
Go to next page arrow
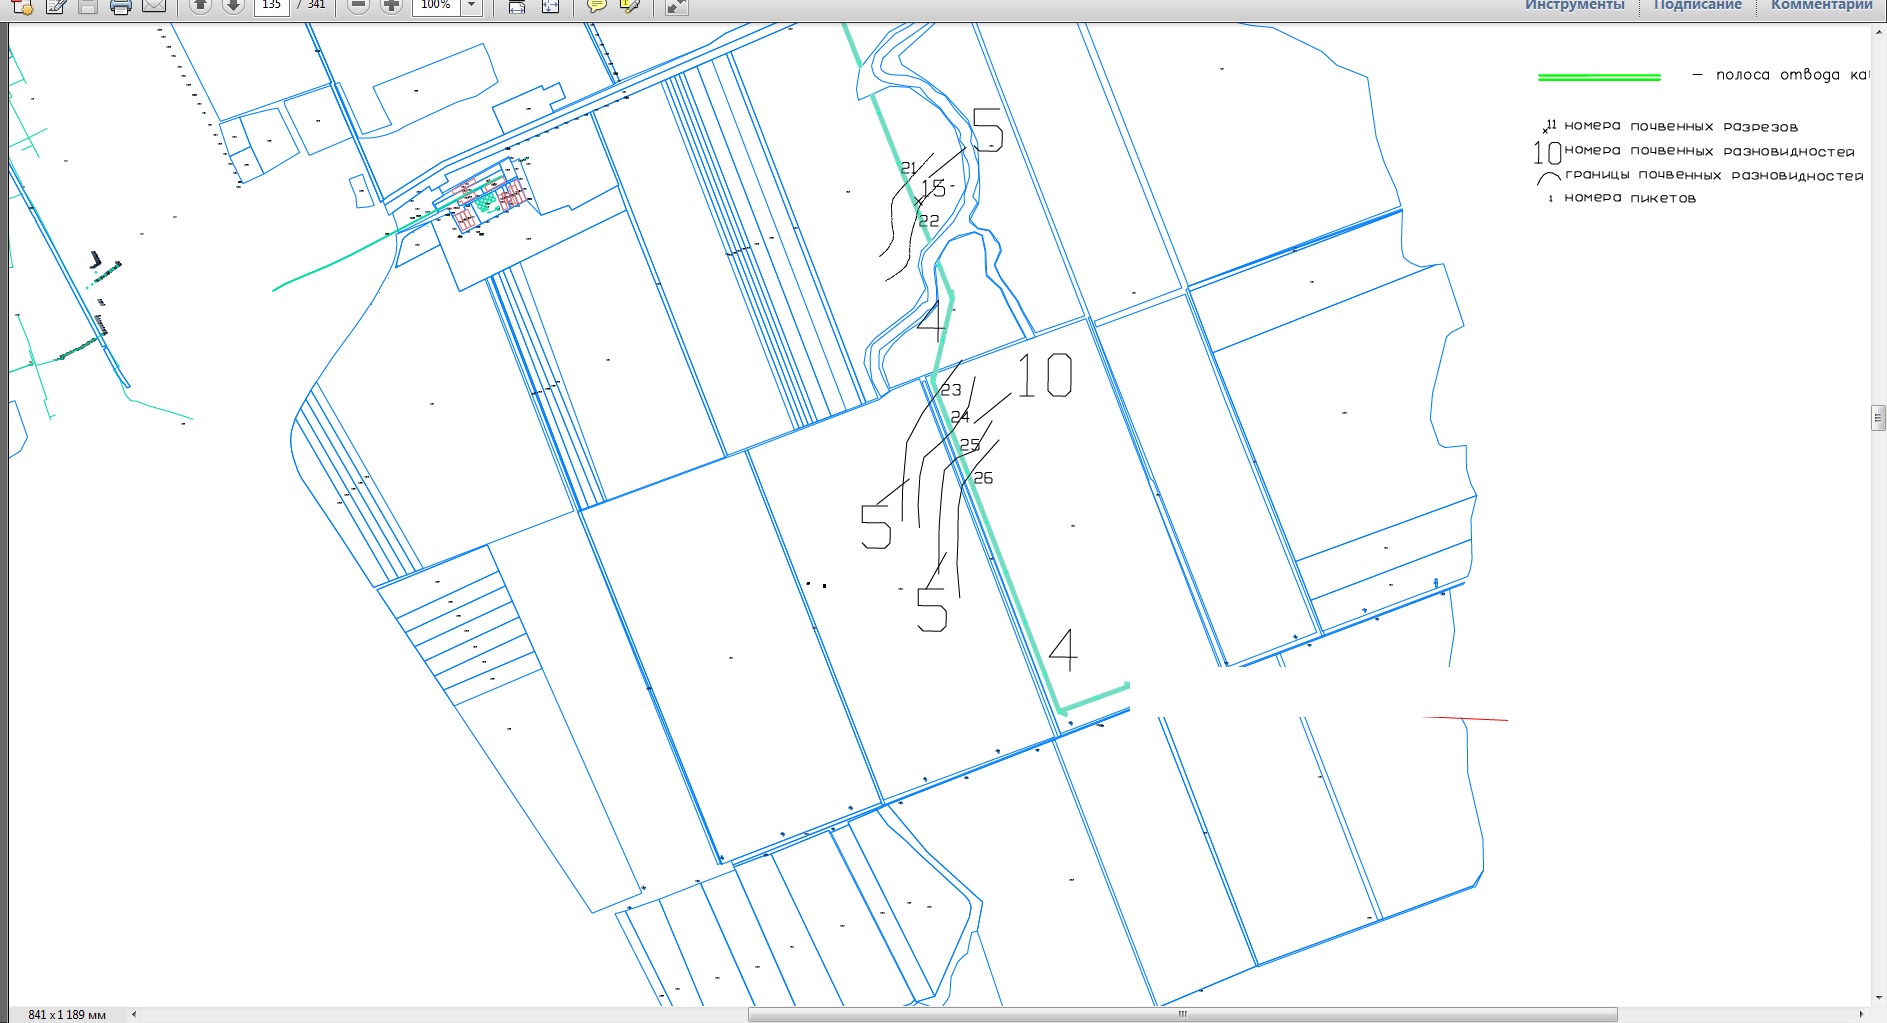coord(233,5)
